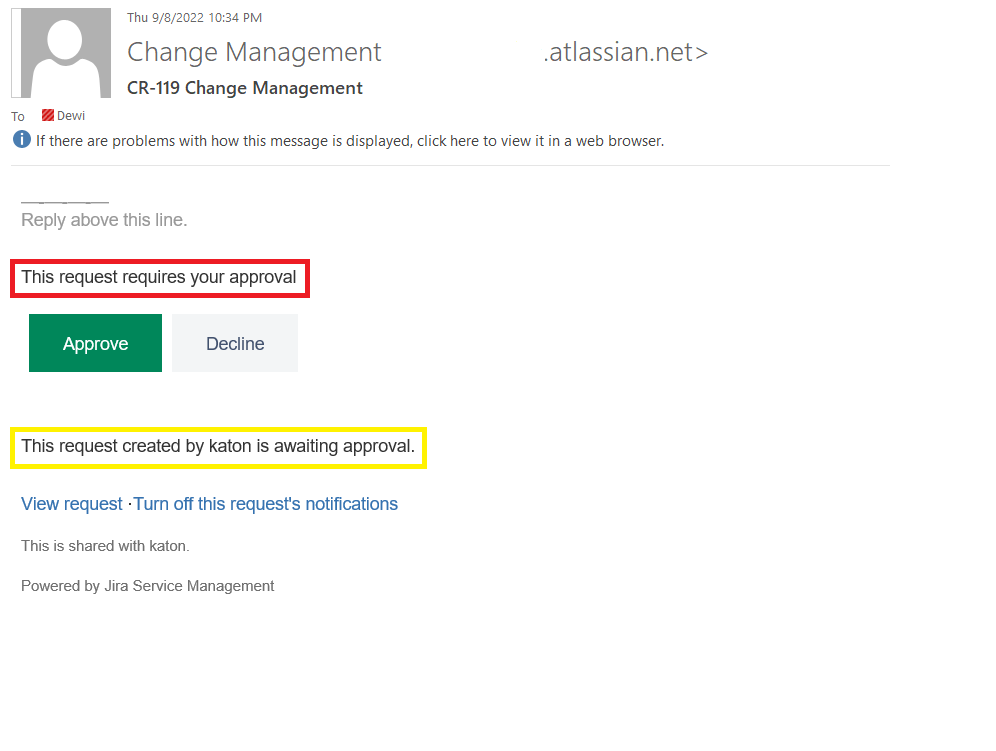This screenshot has height=751, width=996.
Task: Click 'This request created by katon' sentence
Action: [218, 446]
